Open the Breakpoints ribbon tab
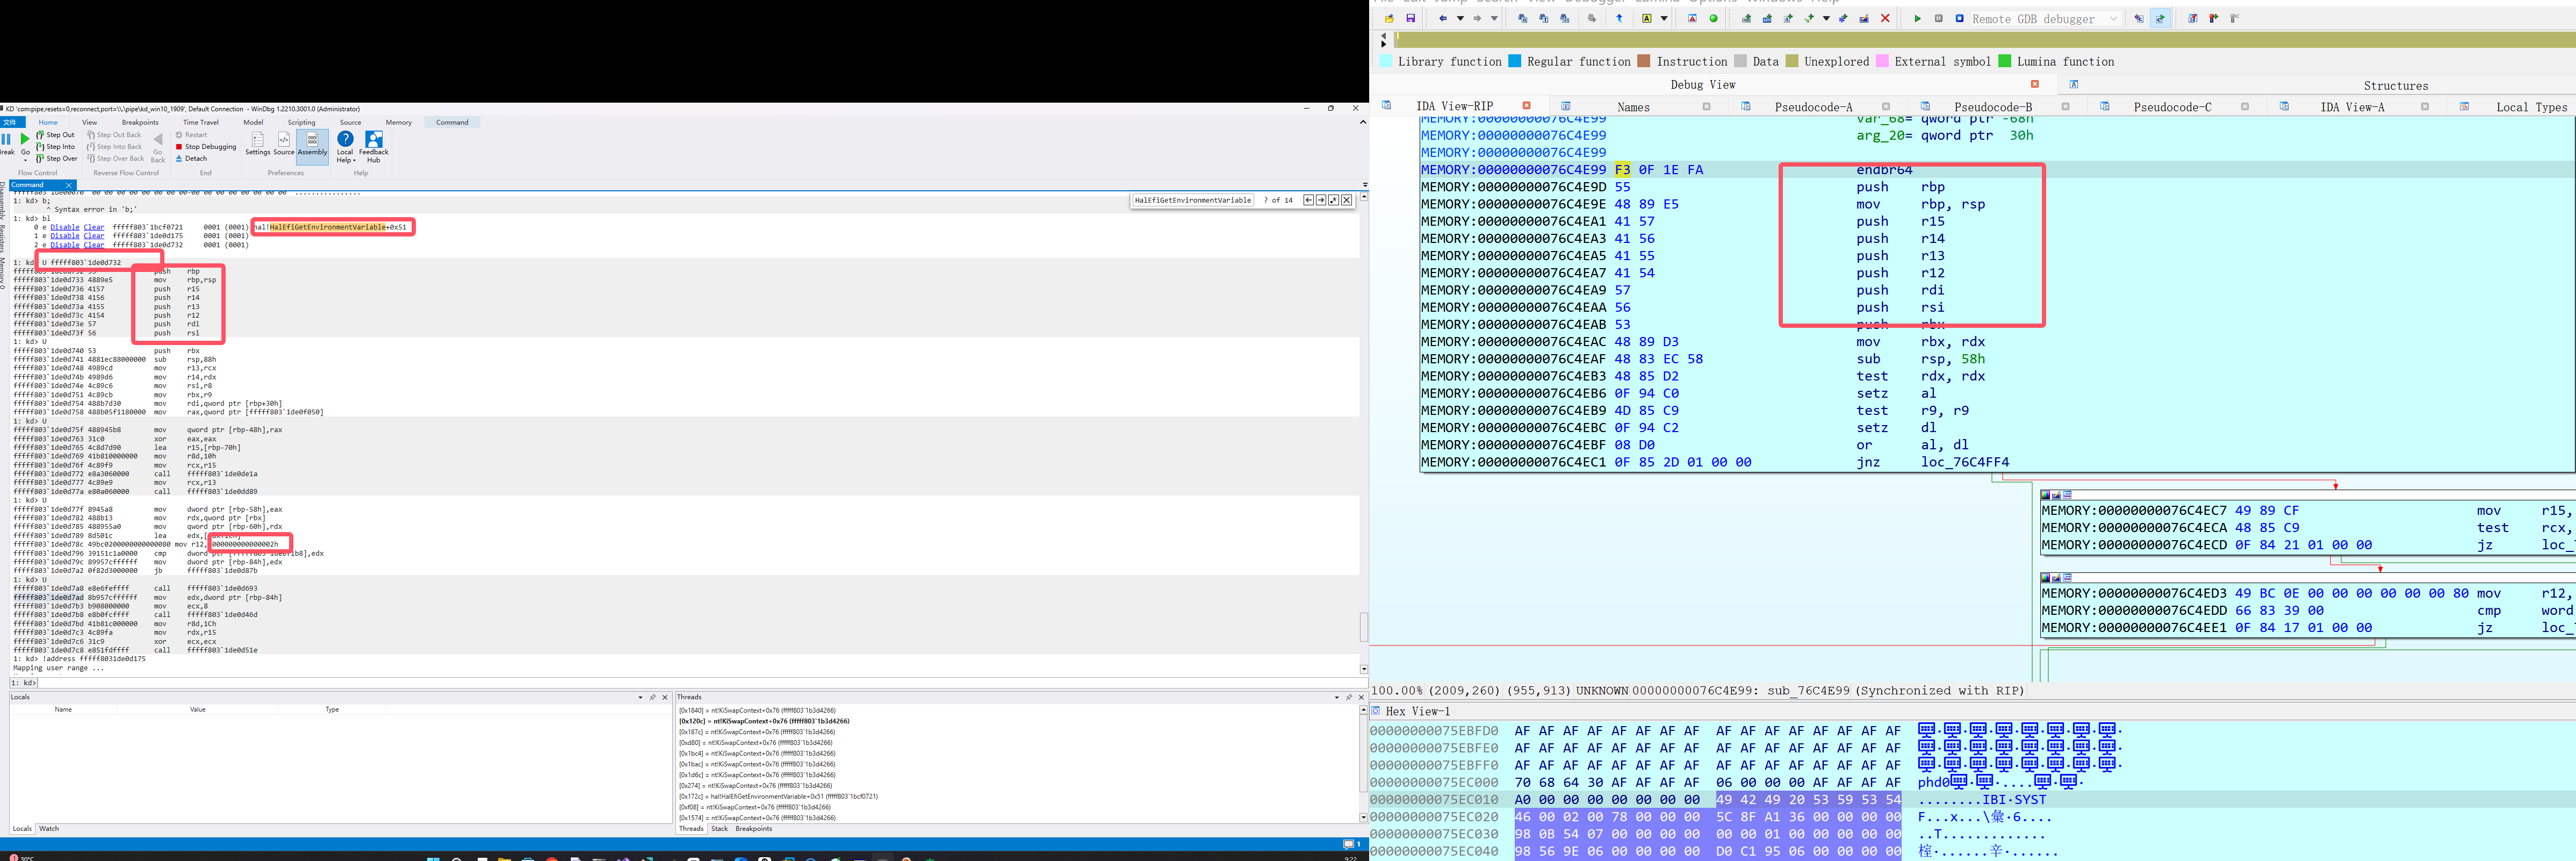This screenshot has width=2576, height=861. pyautogui.click(x=140, y=123)
